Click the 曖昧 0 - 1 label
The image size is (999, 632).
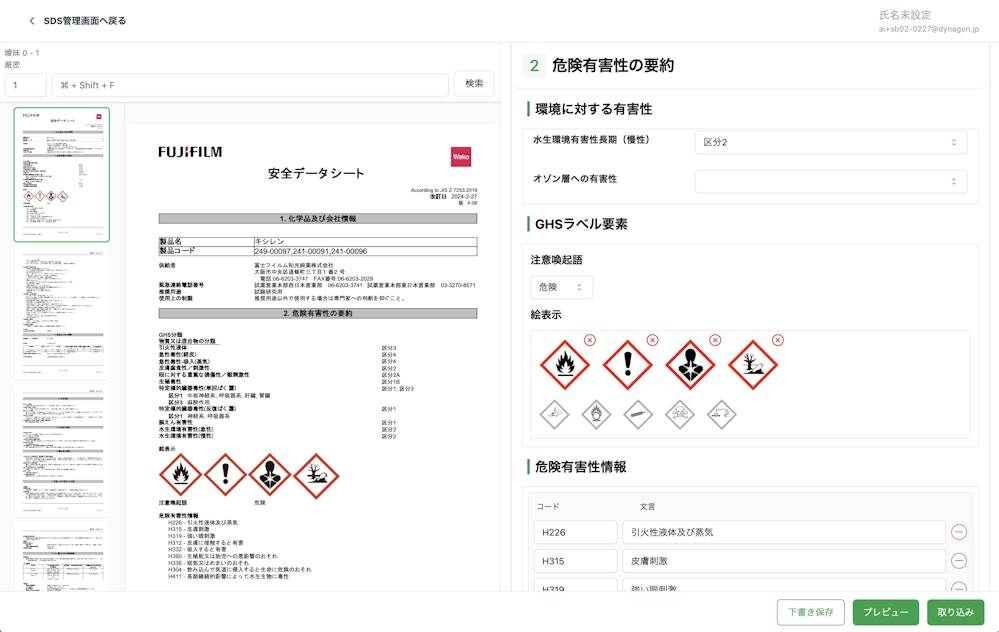pos(22,53)
